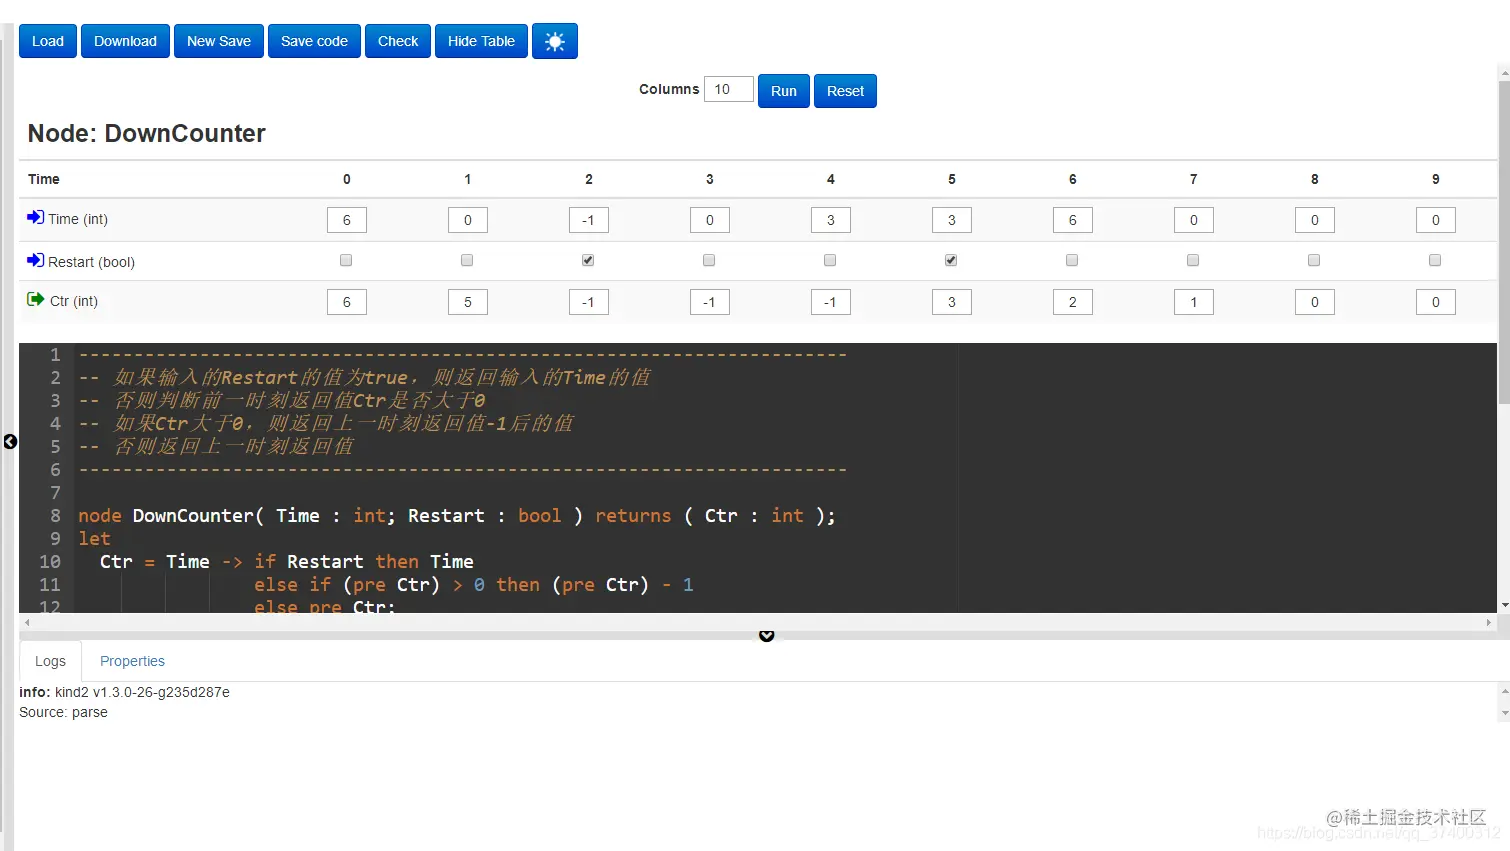This screenshot has height=851, width=1510.
Task: Place cursor on the 'let' keyword line
Action: 94,539
